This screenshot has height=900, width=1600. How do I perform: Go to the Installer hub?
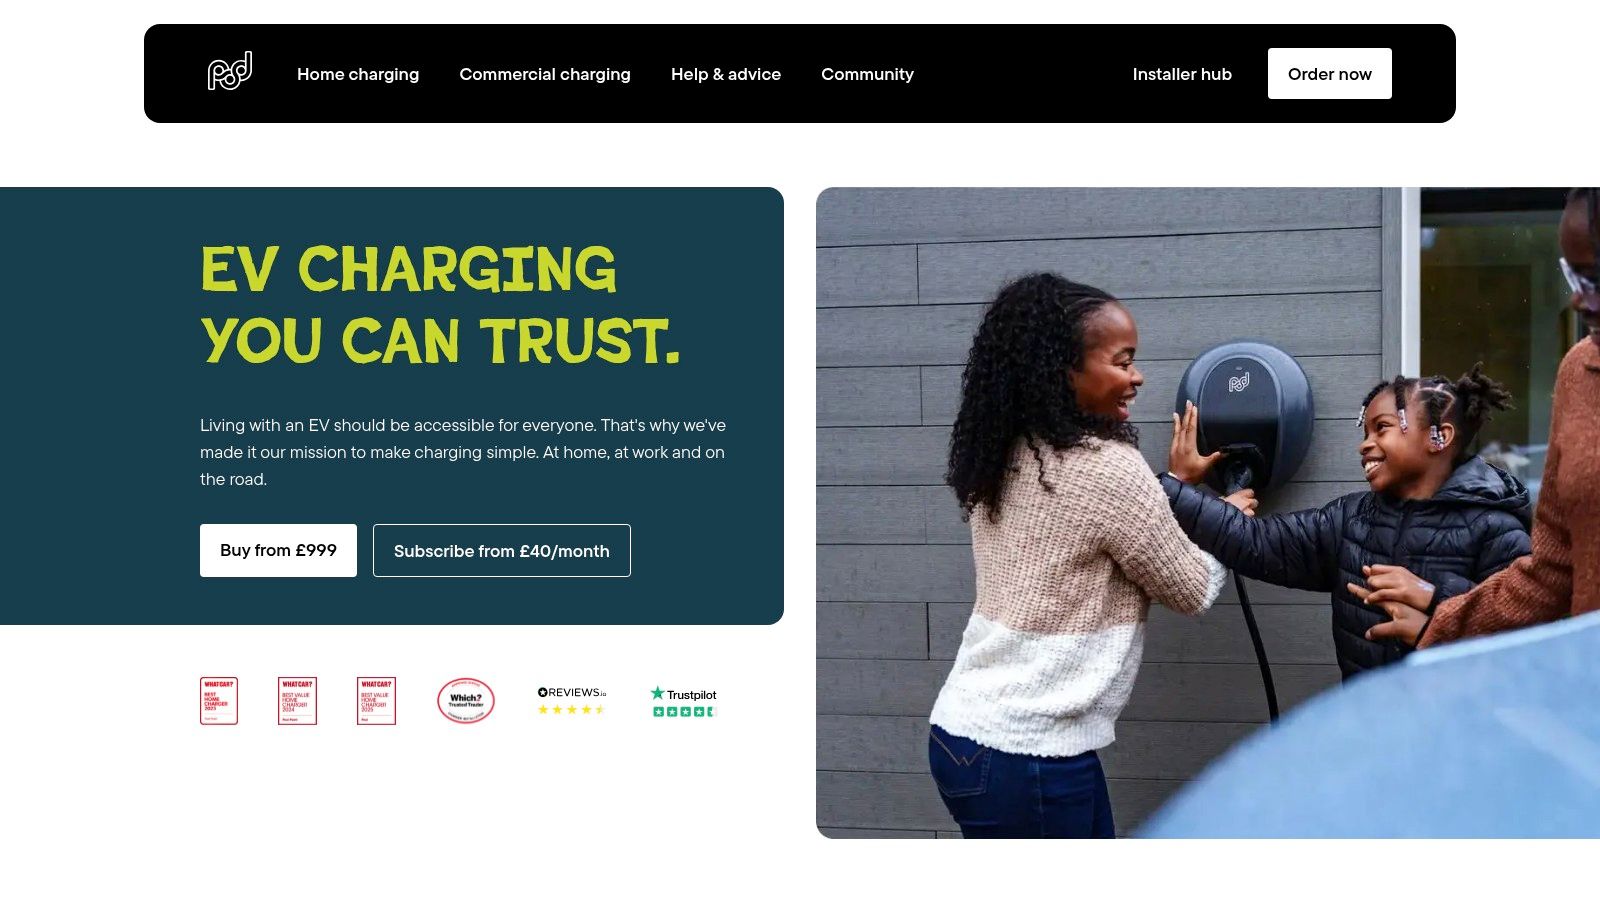[x=1182, y=74]
